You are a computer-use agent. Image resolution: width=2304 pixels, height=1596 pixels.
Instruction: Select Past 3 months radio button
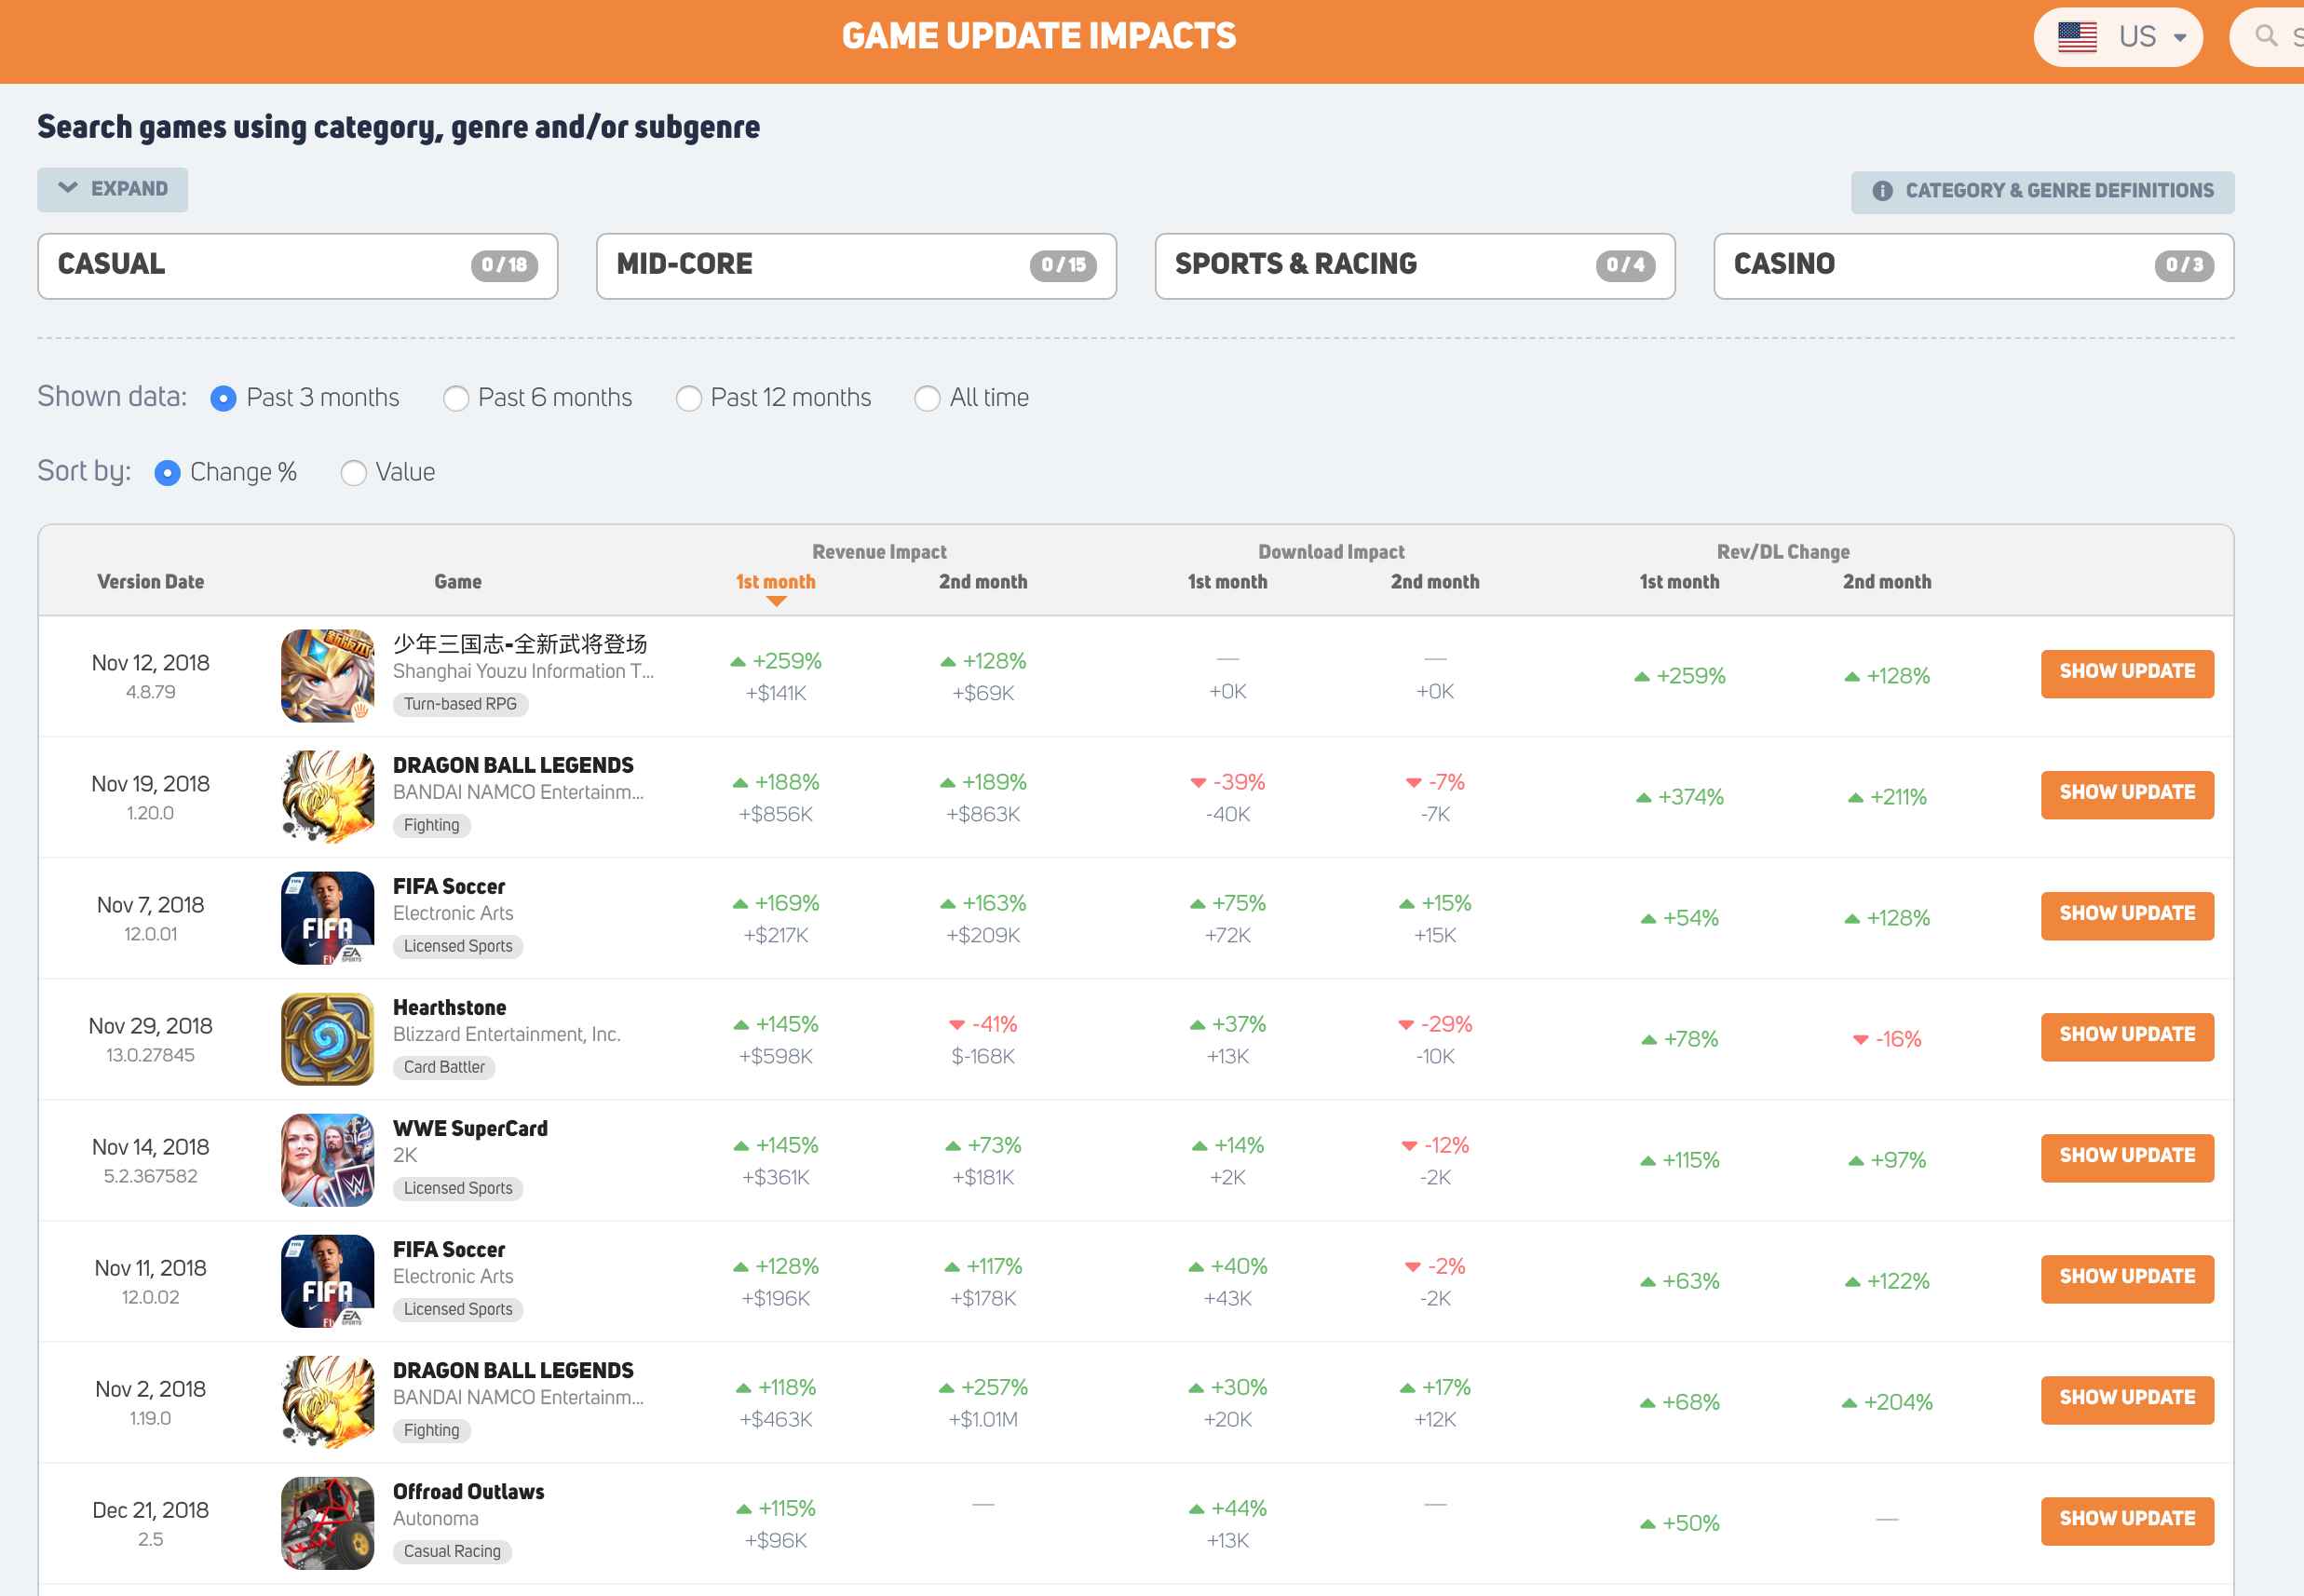click(x=224, y=399)
